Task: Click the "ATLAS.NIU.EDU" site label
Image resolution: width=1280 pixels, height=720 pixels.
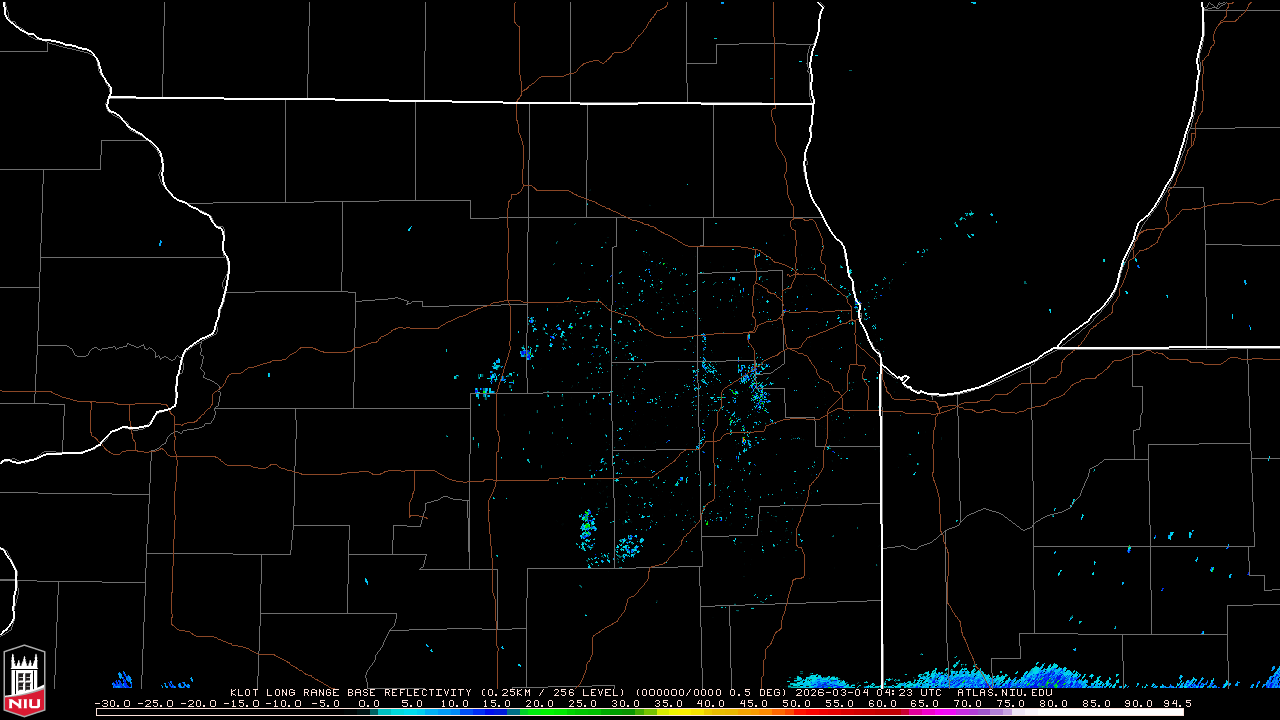Action: [1004, 692]
